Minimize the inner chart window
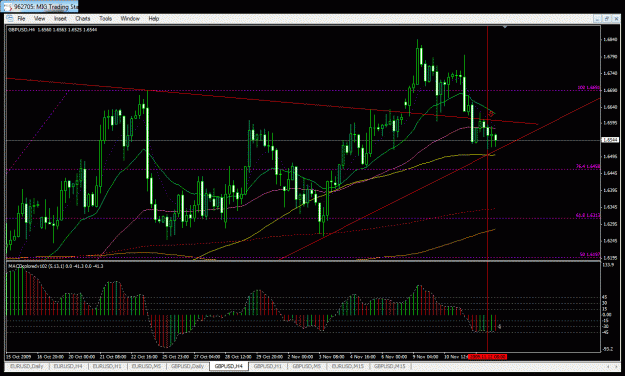625x376 pixels. pos(597,19)
